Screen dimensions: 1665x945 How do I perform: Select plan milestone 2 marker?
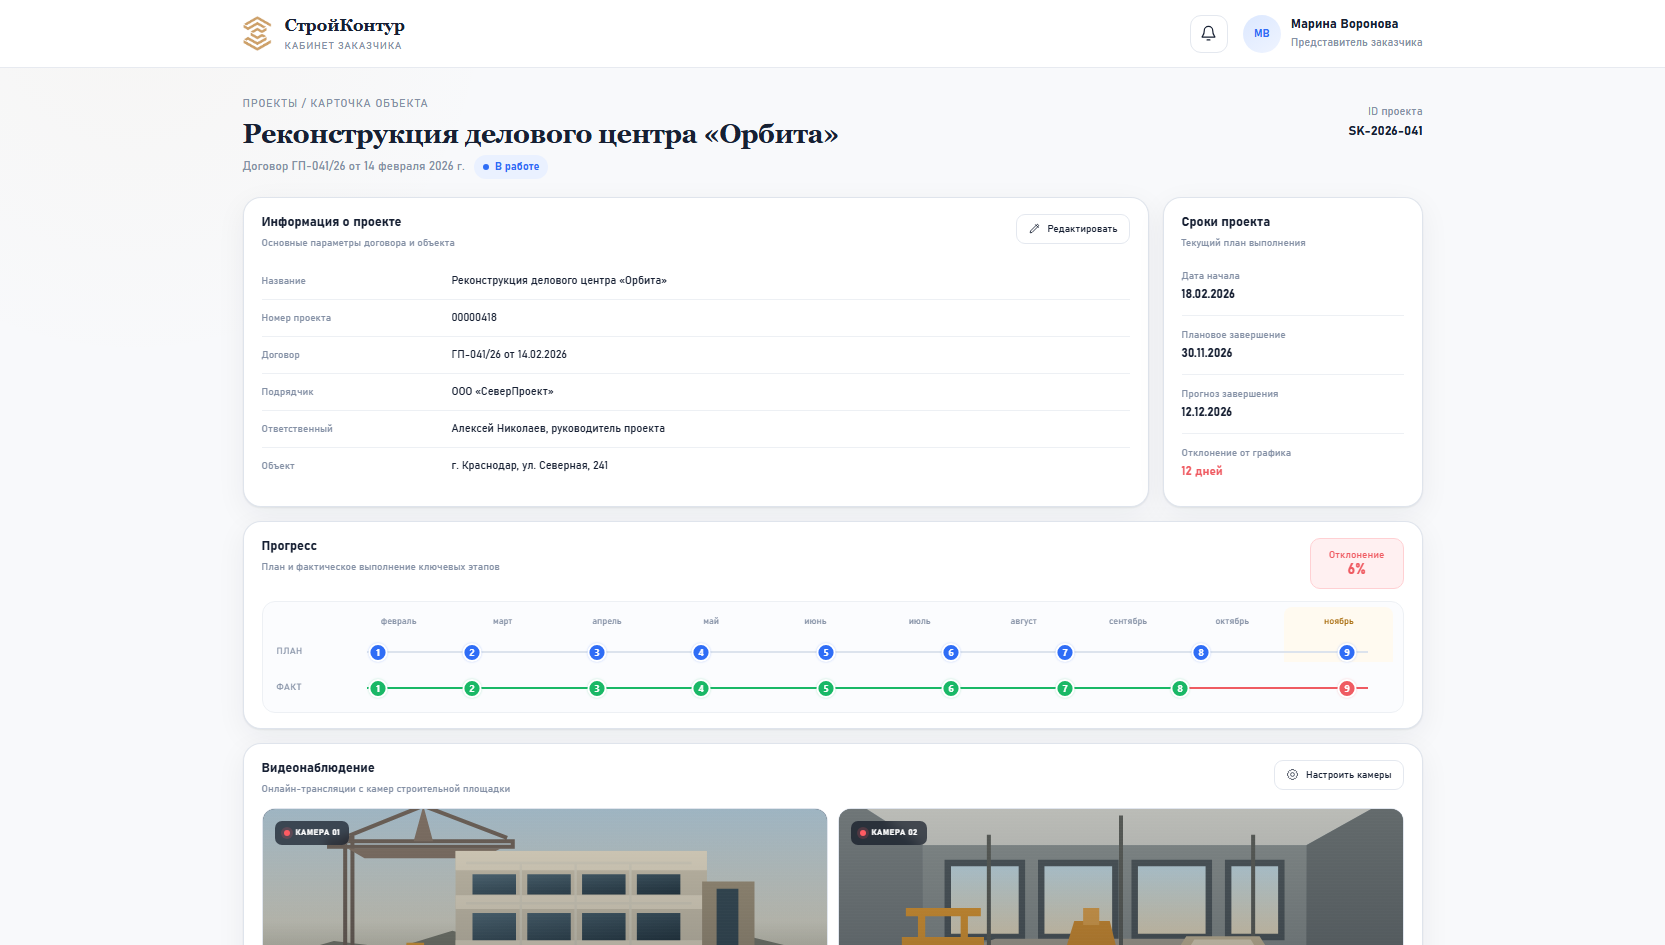472,652
